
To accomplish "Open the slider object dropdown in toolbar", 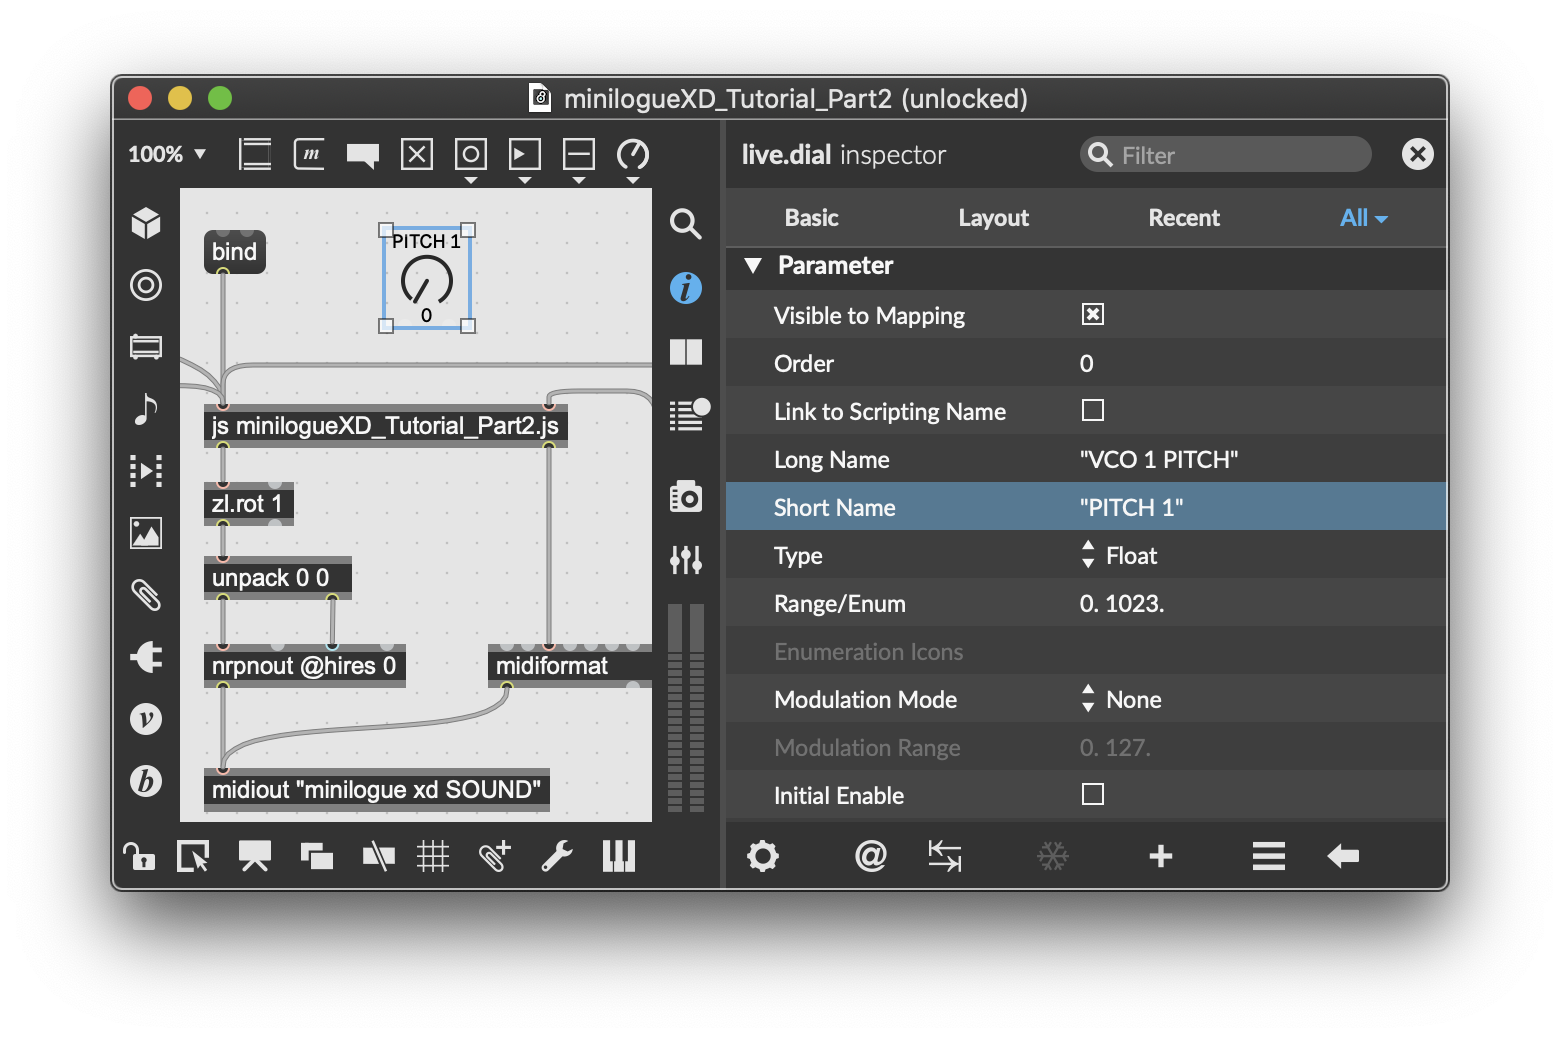I will (x=579, y=181).
